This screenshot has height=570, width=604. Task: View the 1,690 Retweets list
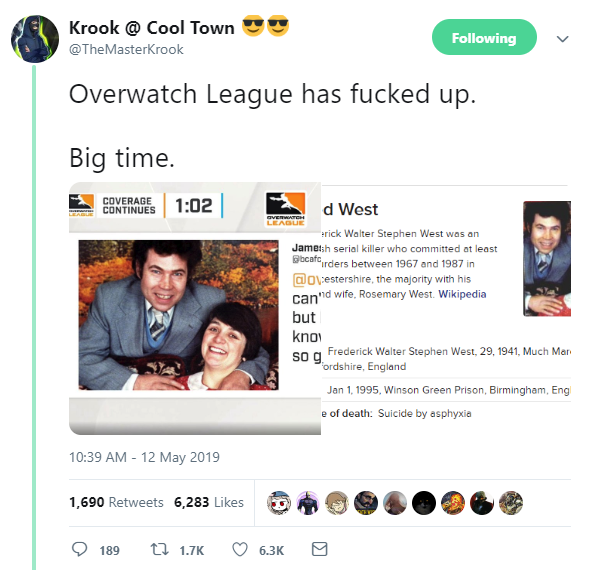(116, 502)
